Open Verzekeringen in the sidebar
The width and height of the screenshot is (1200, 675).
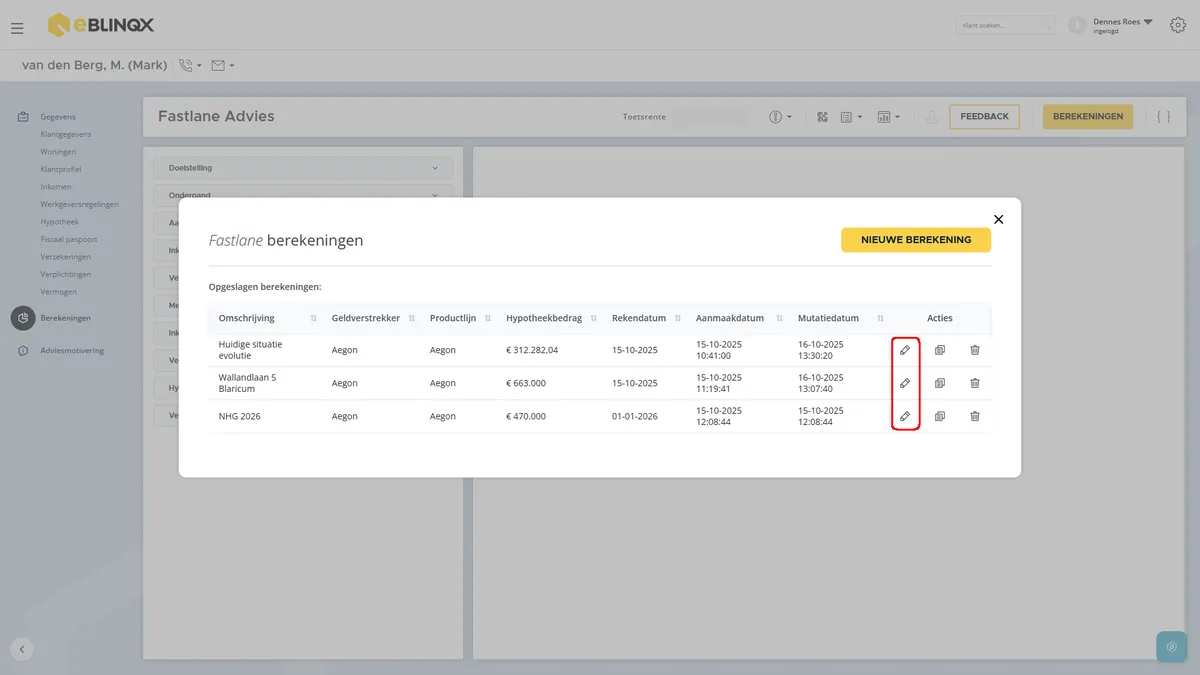coord(65,257)
